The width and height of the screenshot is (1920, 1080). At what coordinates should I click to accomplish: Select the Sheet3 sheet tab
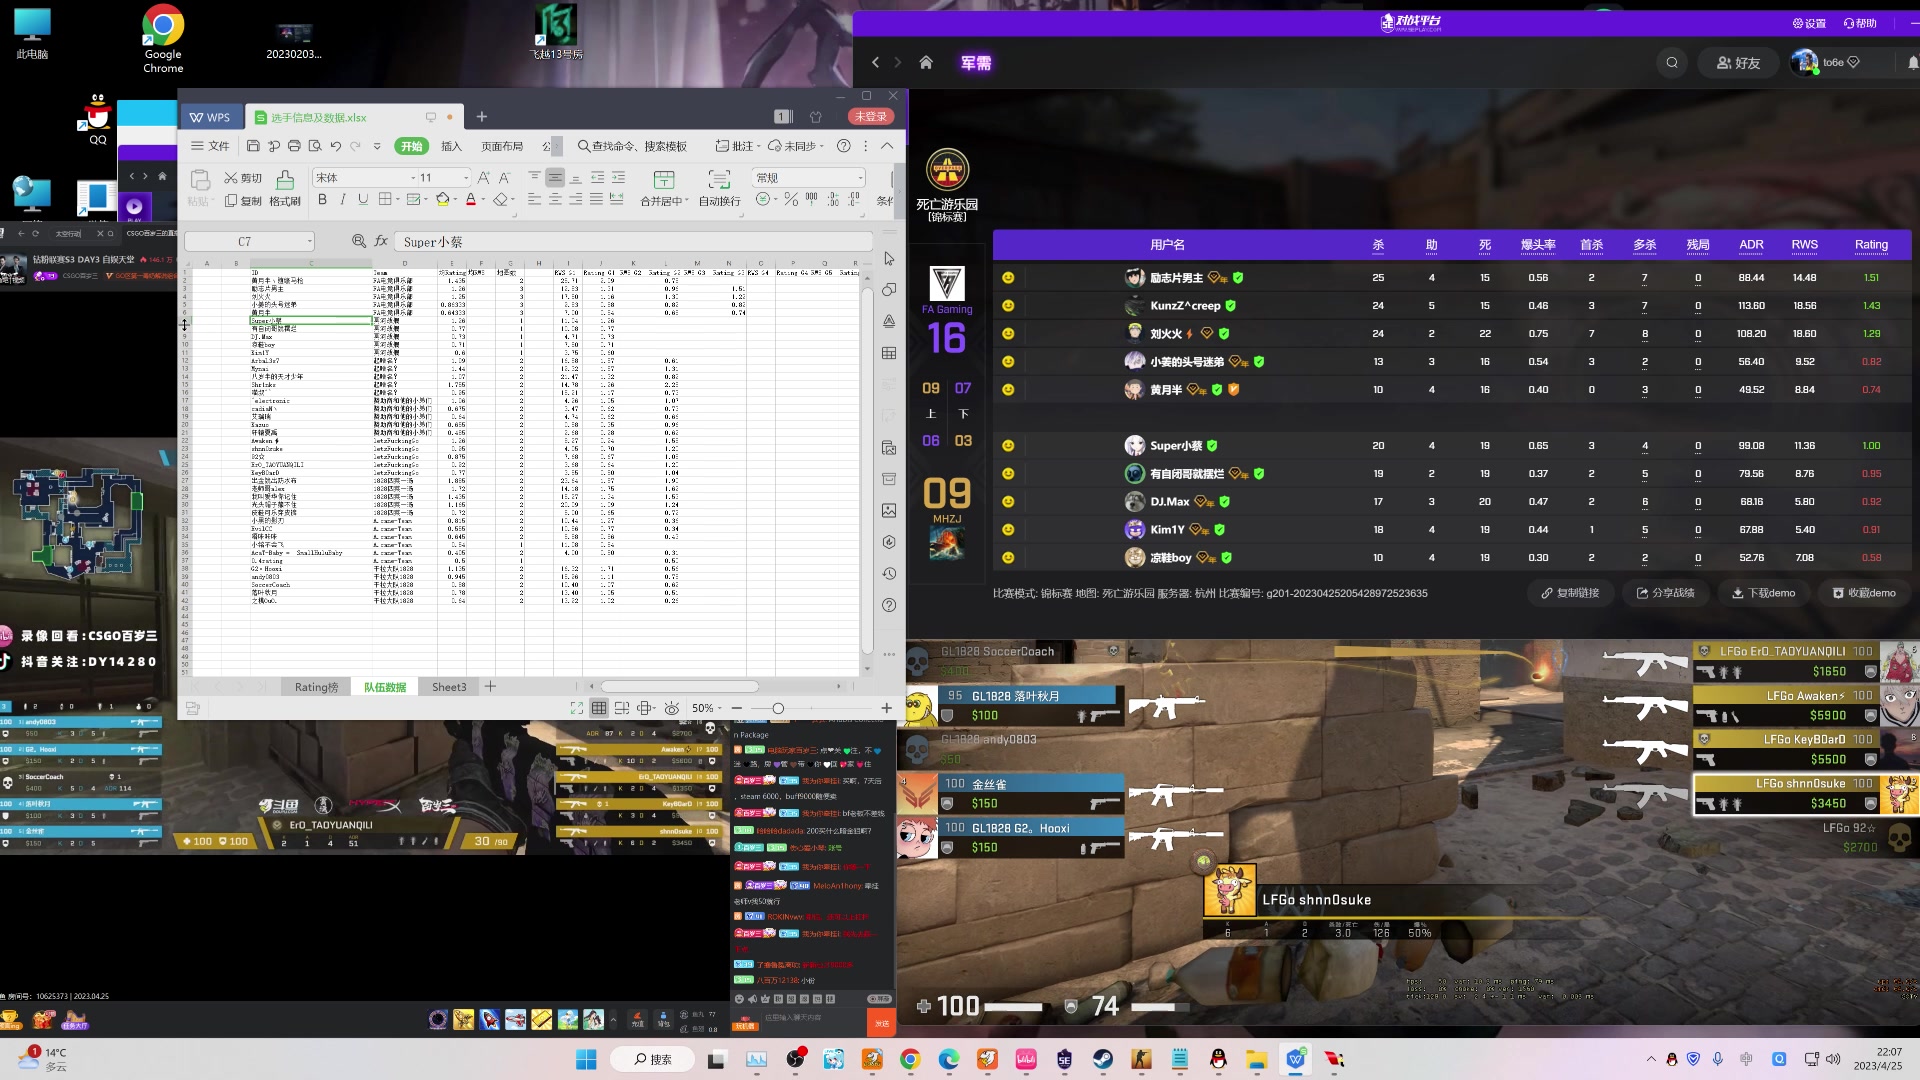click(x=449, y=687)
